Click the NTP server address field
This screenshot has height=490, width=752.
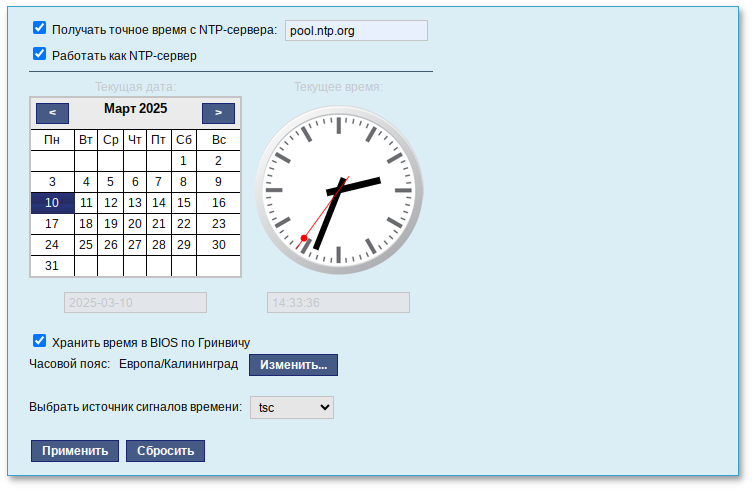[x=356, y=31]
